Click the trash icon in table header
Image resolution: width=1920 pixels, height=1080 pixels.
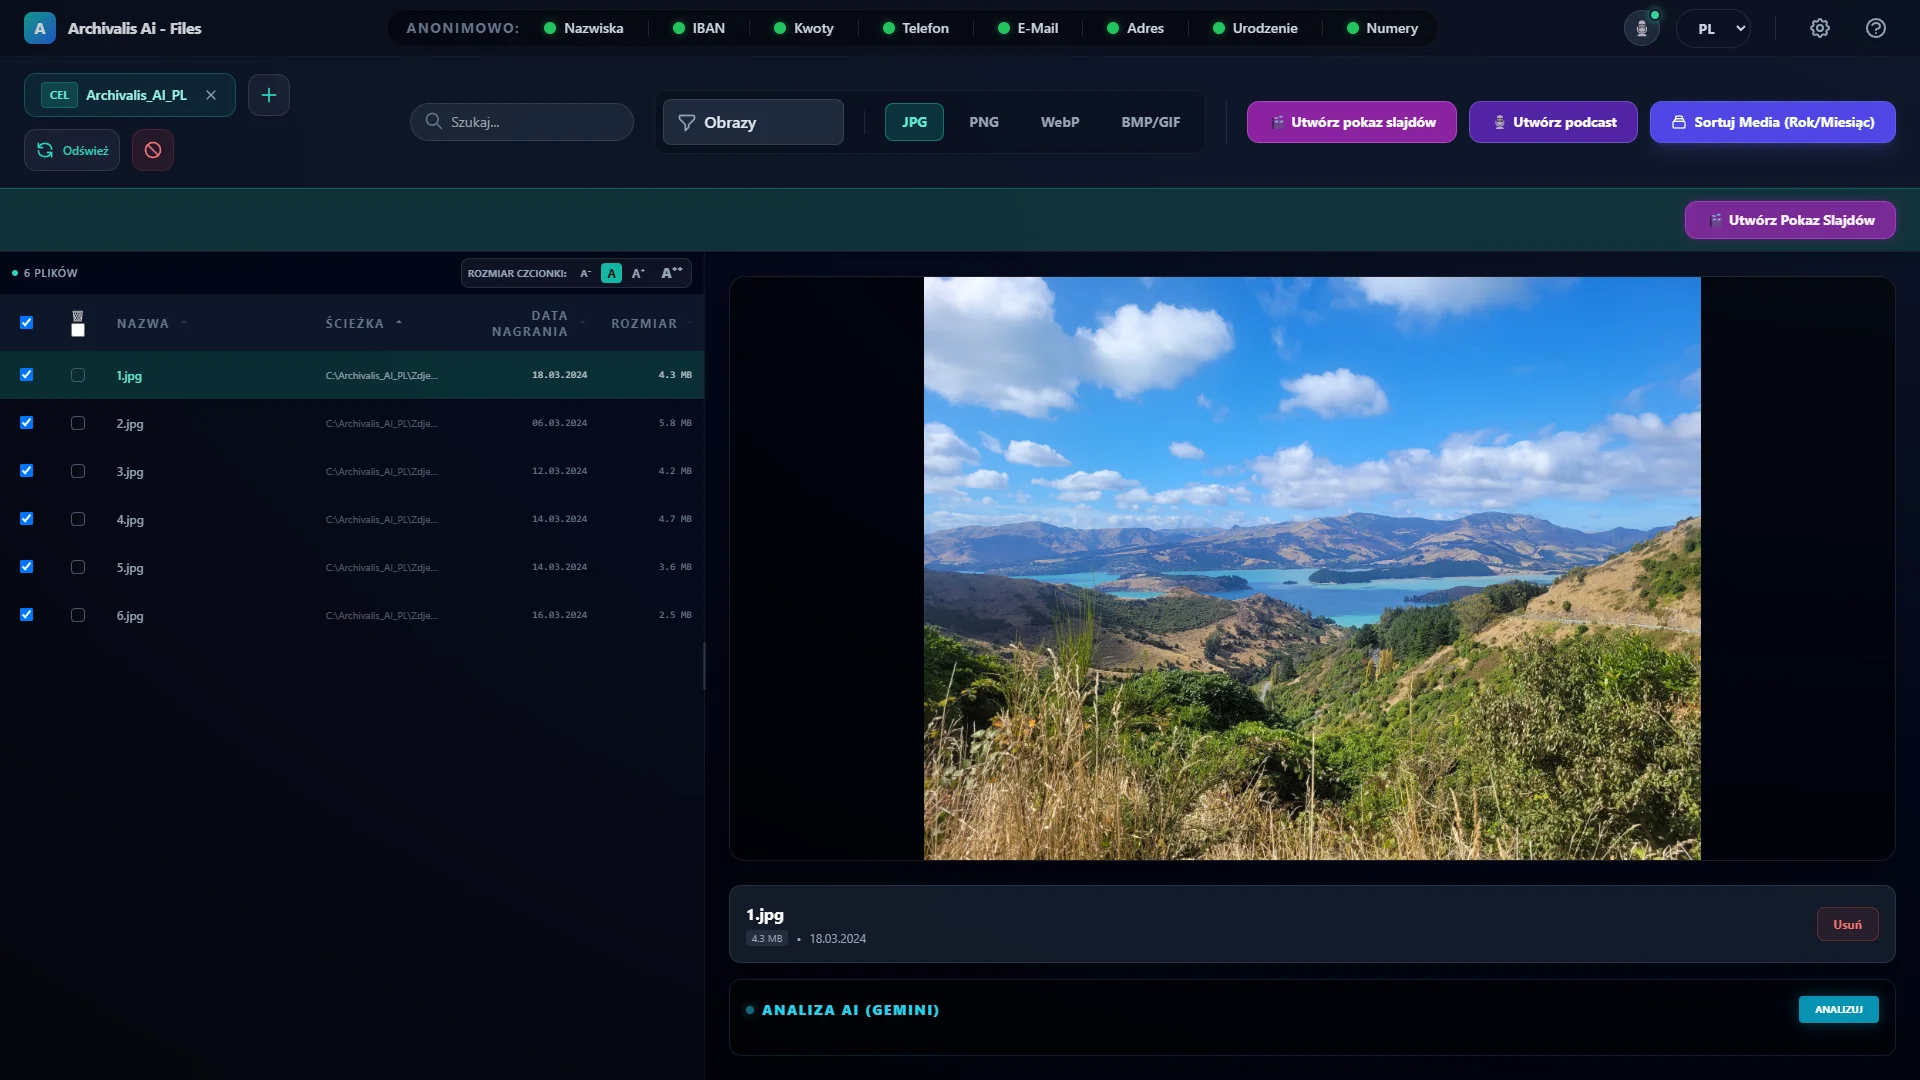(x=78, y=316)
